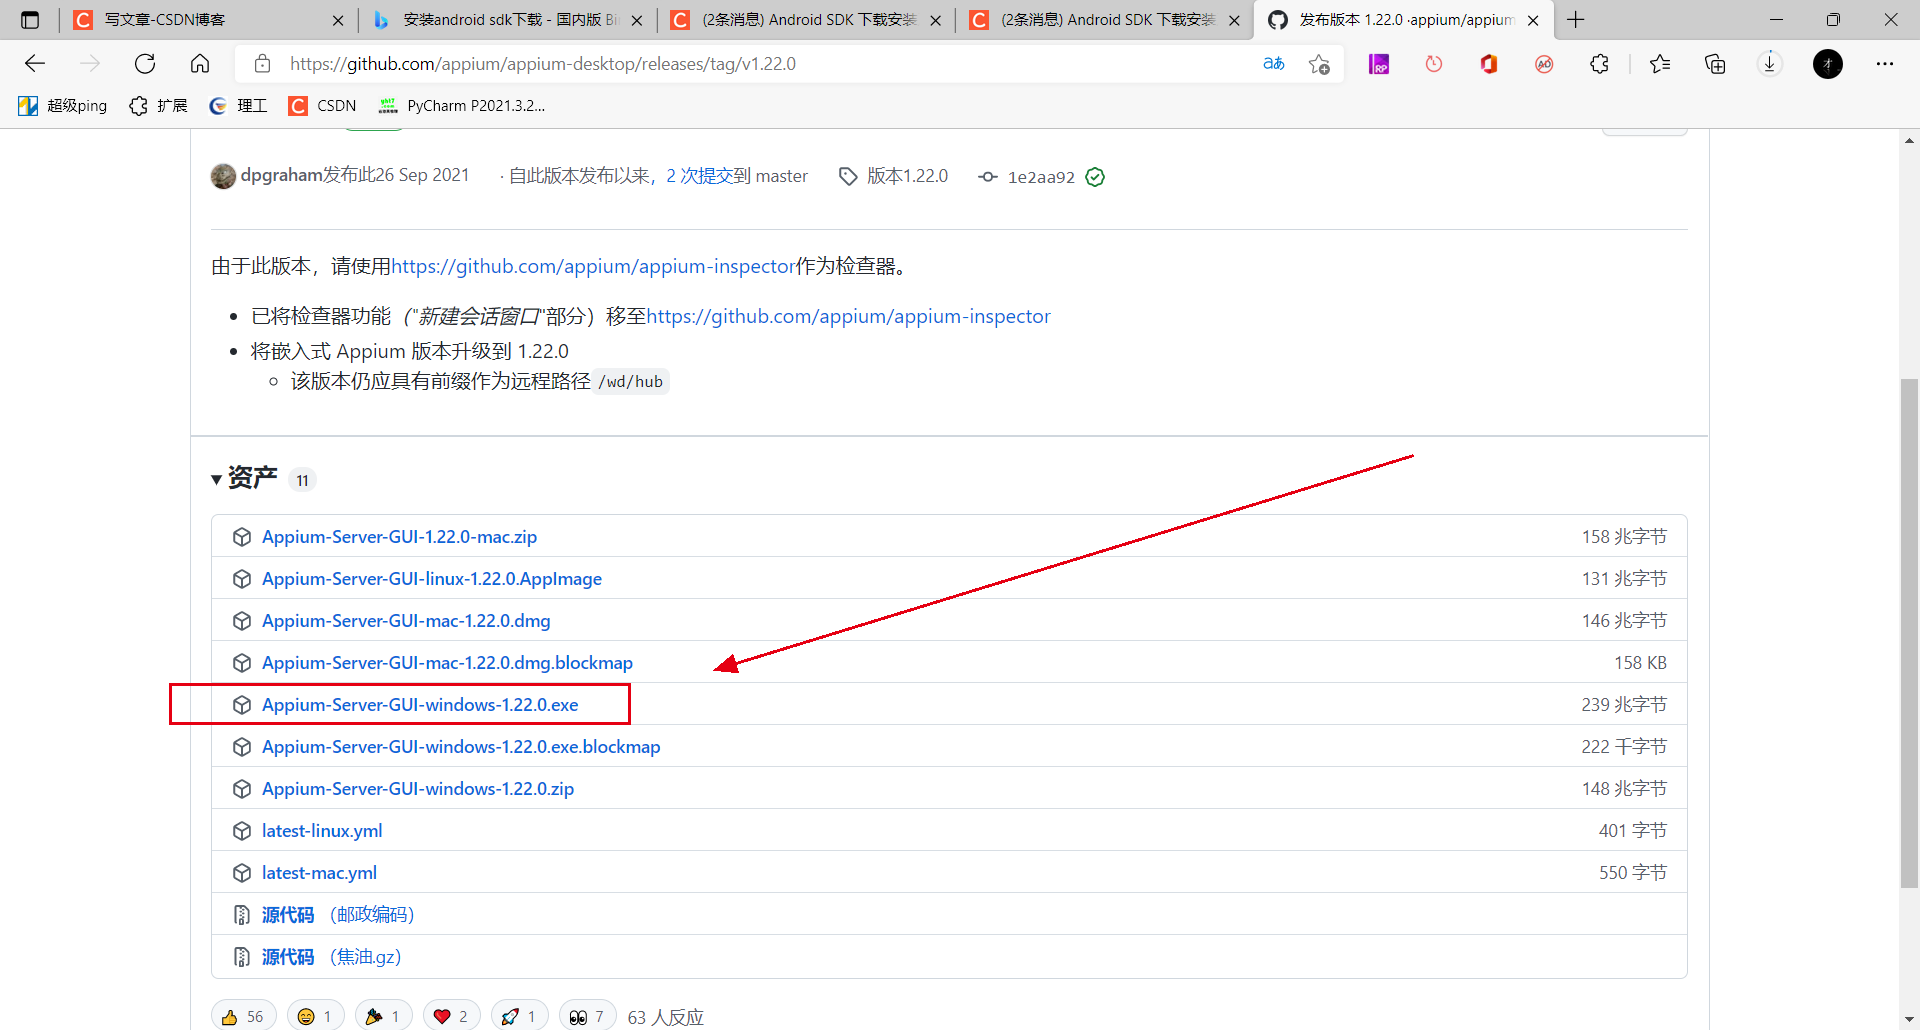The width and height of the screenshot is (1920, 1030).
Task: Reload the current page
Action: [145, 64]
